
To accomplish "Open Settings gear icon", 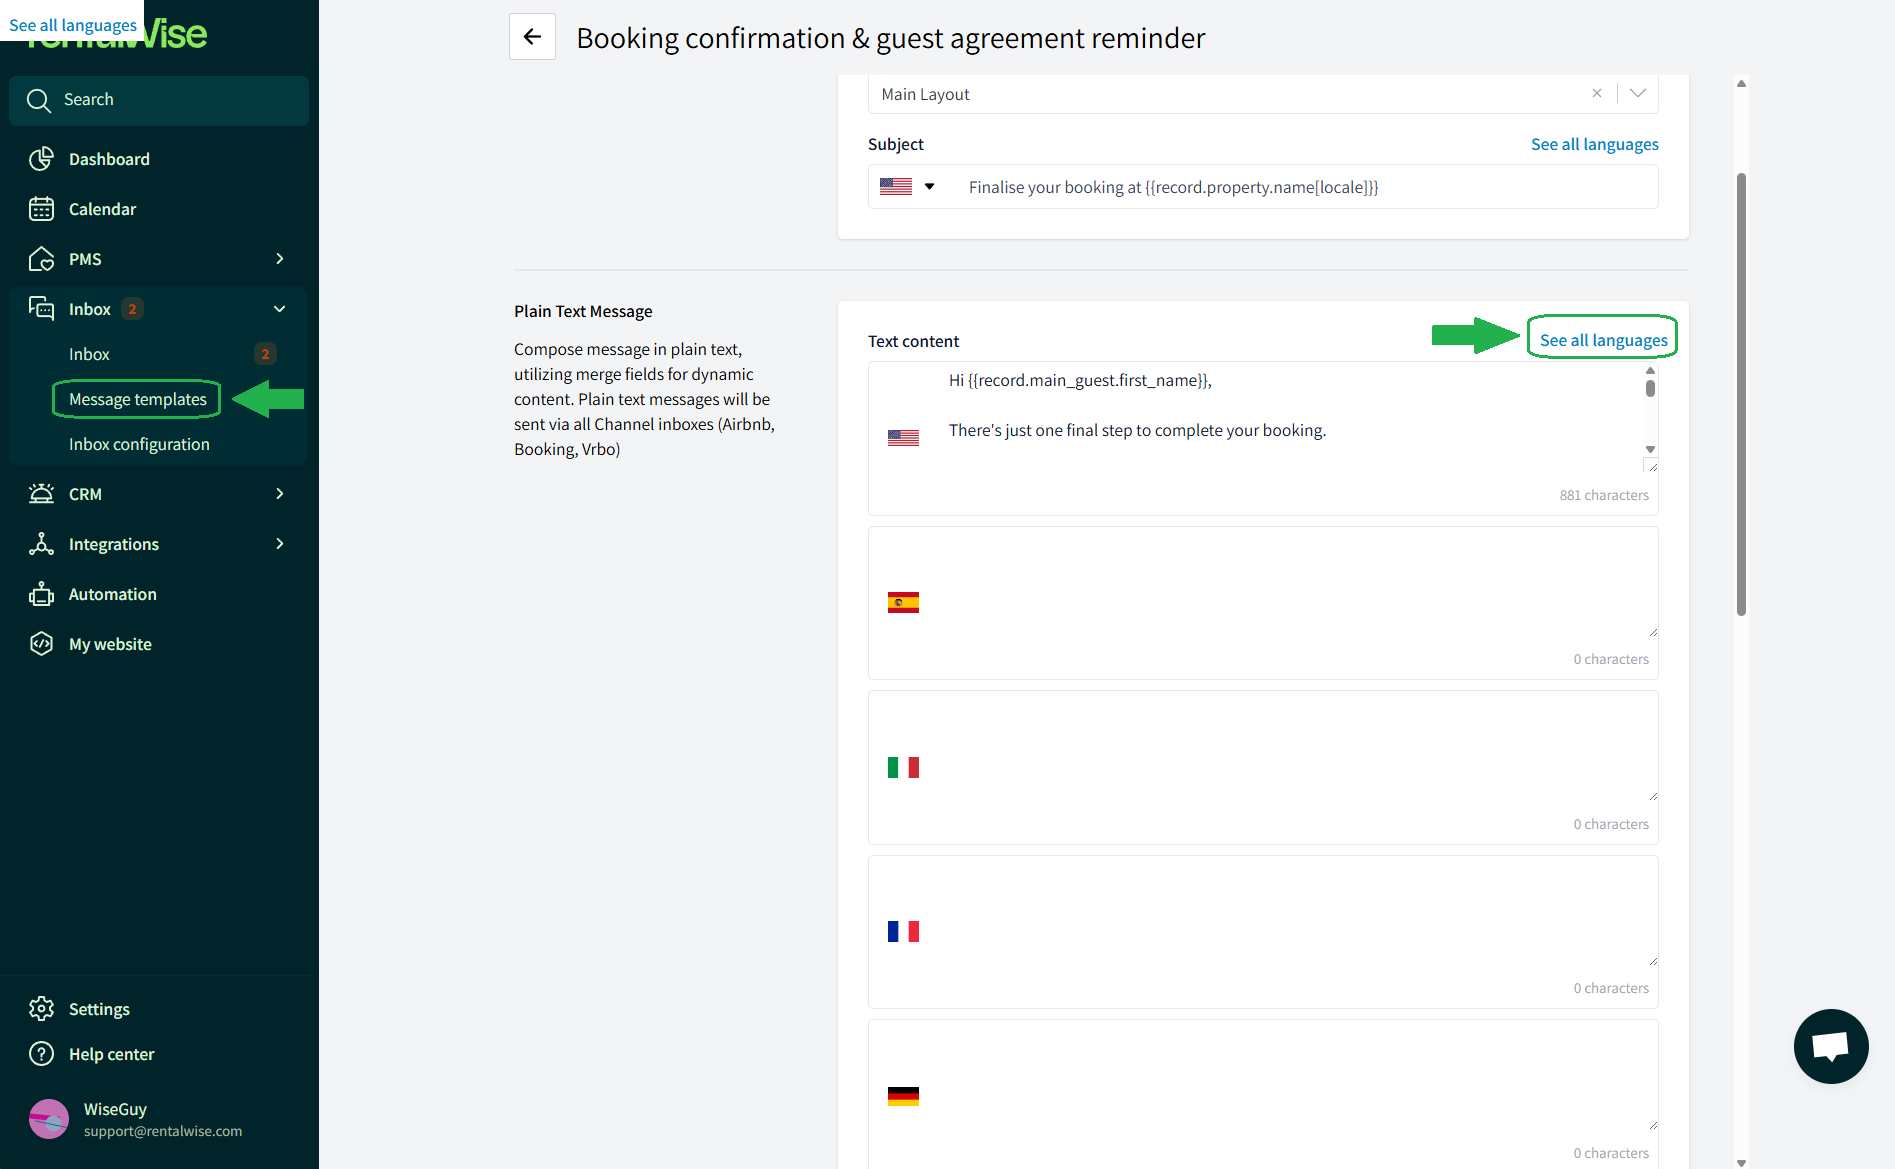I will pos(41,1009).
